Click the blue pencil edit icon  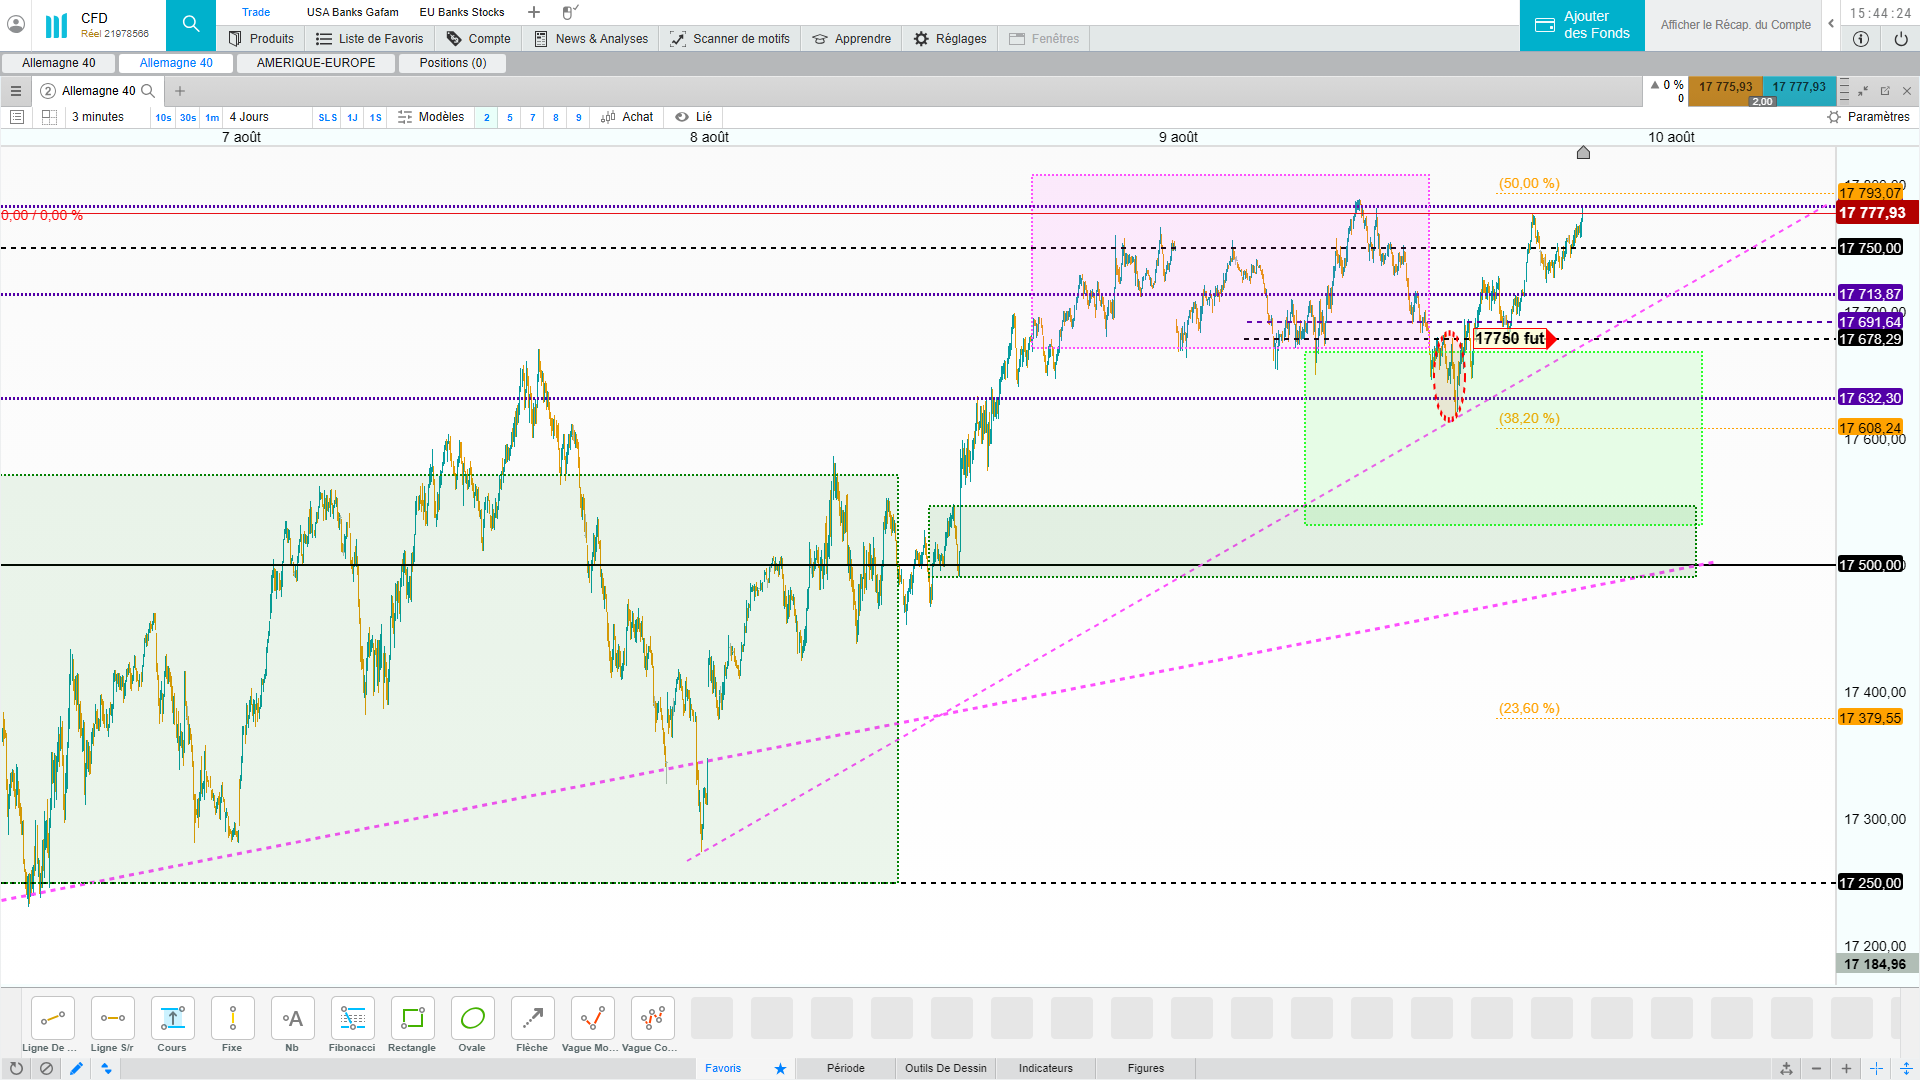[76, 1068]
